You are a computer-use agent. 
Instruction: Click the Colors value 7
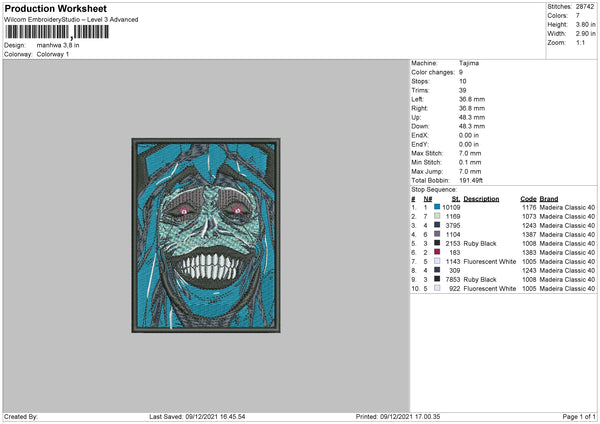[x=578, y=16]
